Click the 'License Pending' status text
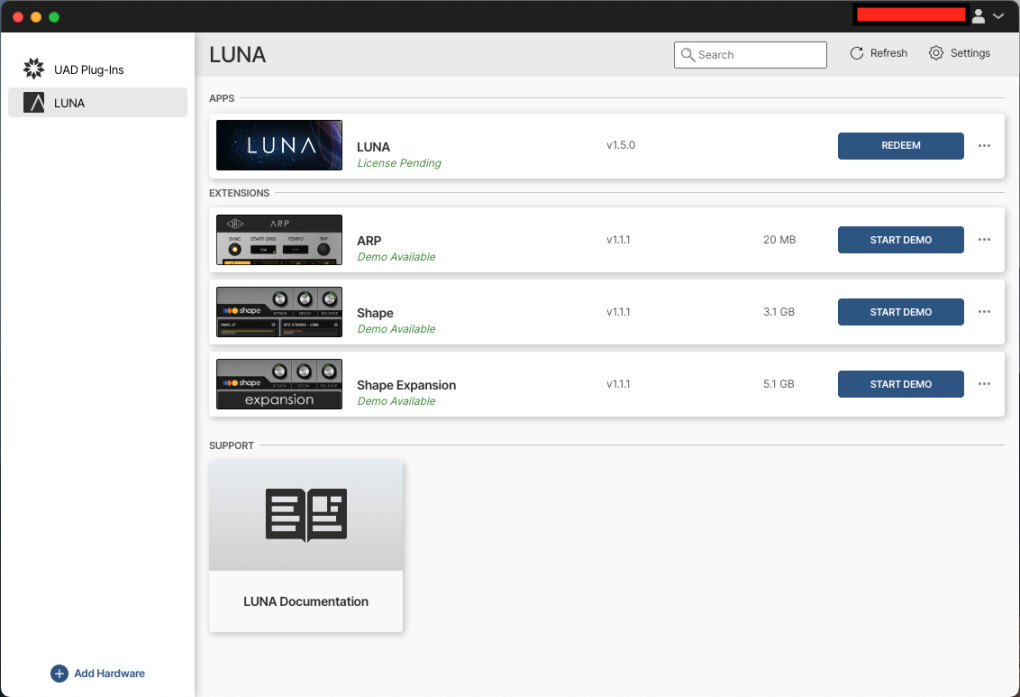The height and width of the screenshot is (697, 1020). click(399, 163)
